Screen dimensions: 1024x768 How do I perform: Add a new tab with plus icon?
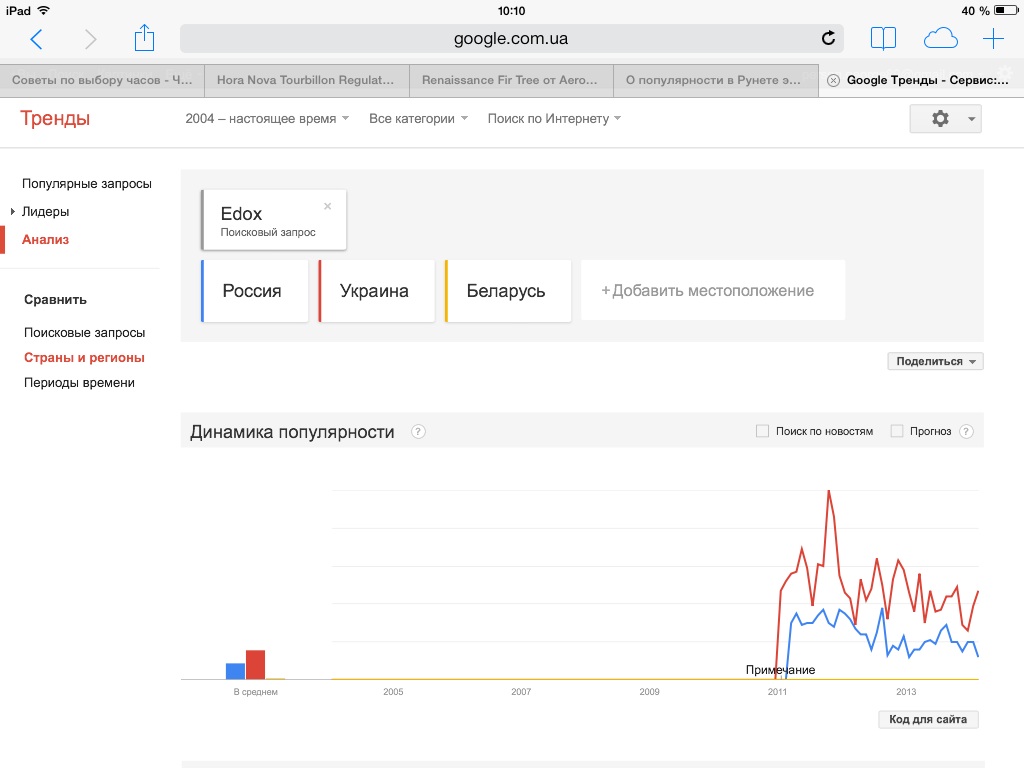pos(993,39)
